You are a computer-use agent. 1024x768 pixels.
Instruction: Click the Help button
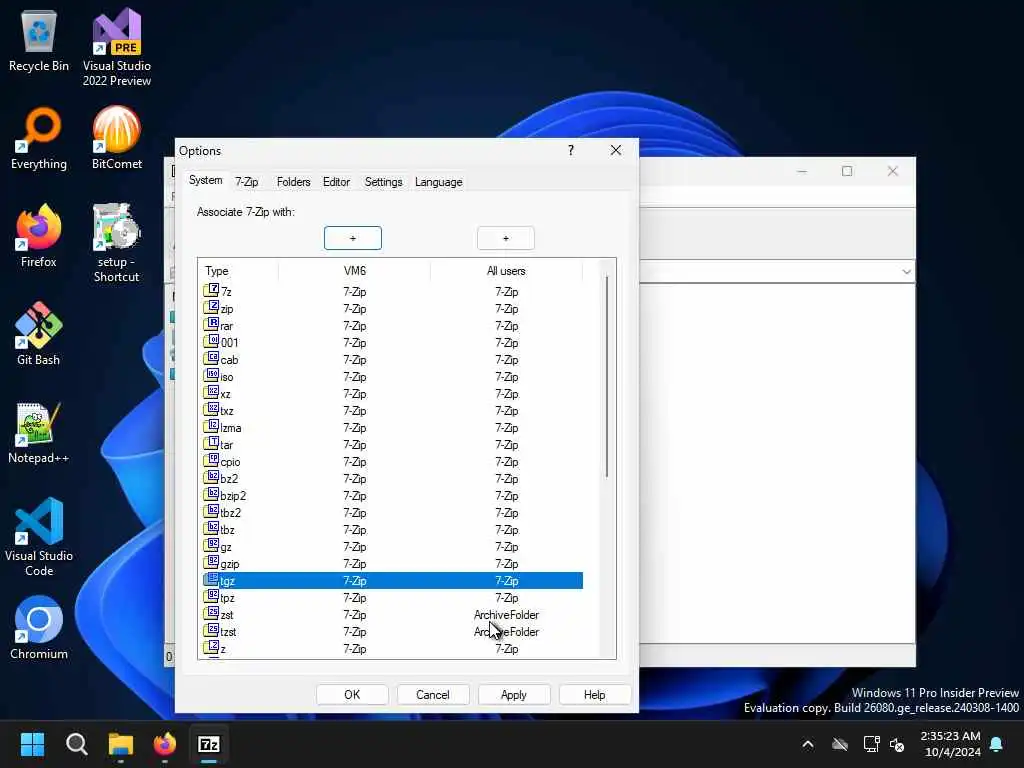click(595, 695)
